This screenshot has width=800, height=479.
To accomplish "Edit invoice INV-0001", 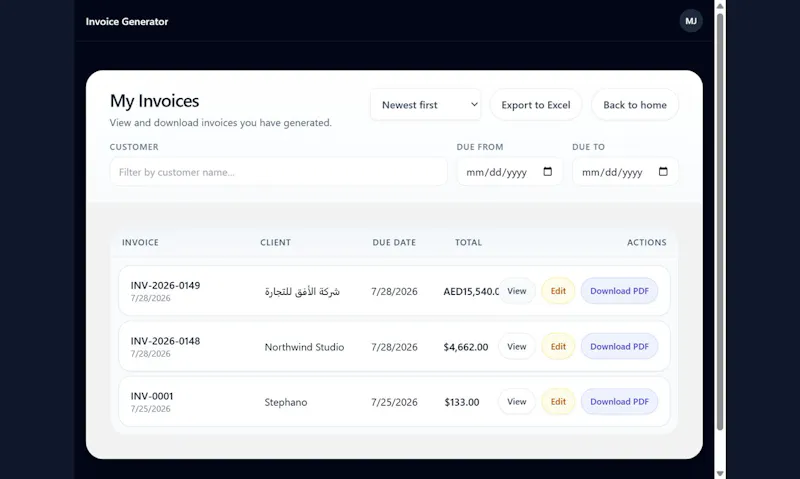I will point(558,401).
